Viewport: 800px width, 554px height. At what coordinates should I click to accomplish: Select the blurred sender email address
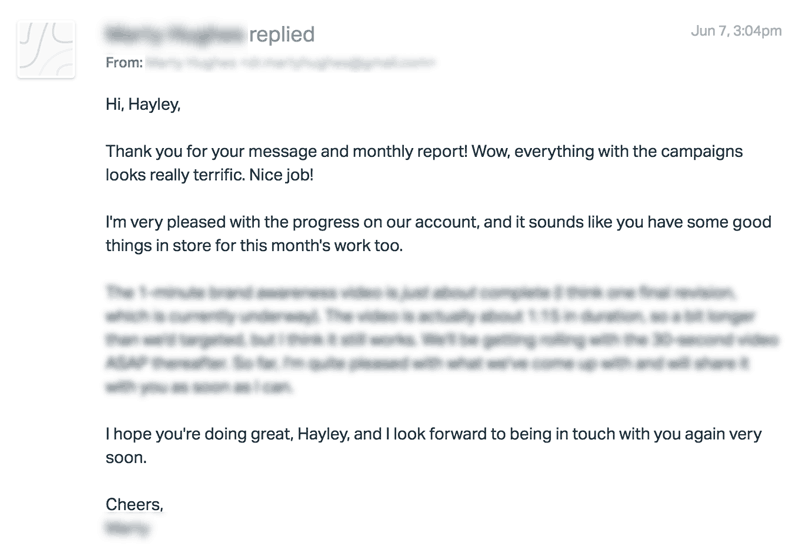[290, 62]
